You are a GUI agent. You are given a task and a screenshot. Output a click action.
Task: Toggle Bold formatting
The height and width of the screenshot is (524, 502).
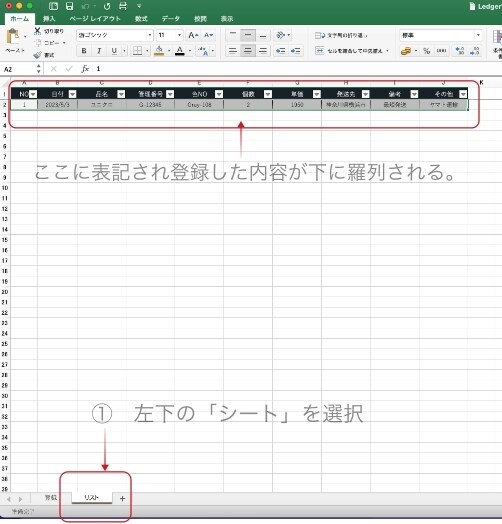[x=84, y=51]
